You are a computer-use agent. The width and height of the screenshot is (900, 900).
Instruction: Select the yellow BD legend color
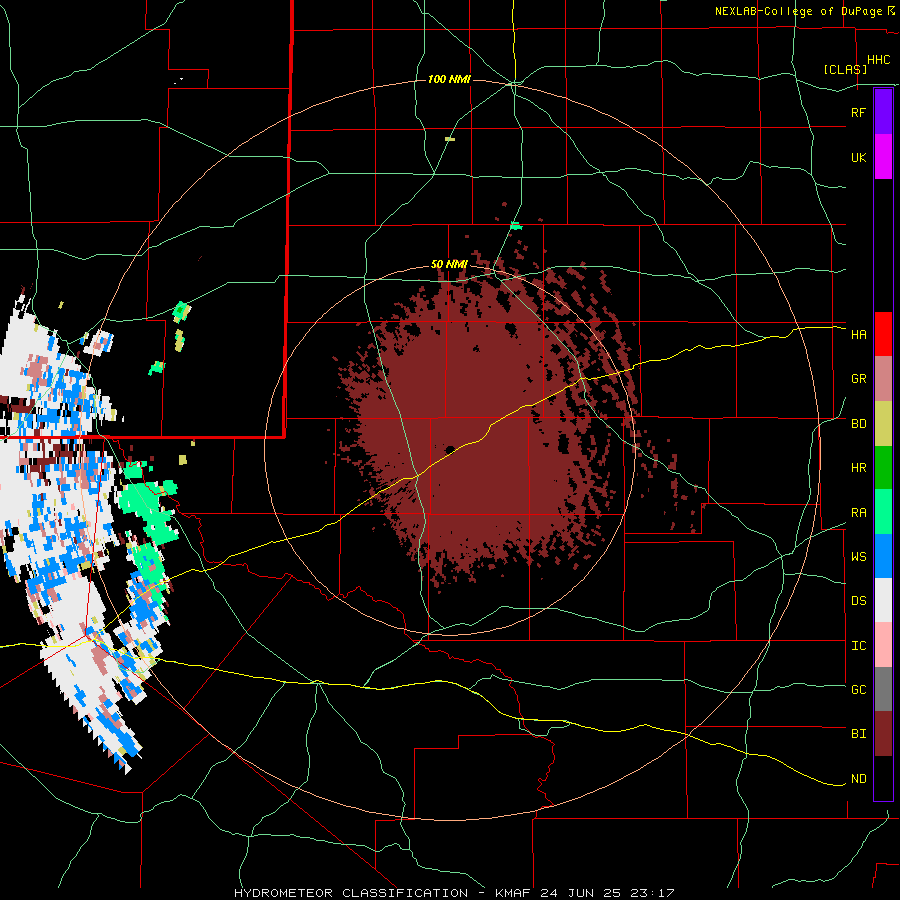[x=883, y=423]
